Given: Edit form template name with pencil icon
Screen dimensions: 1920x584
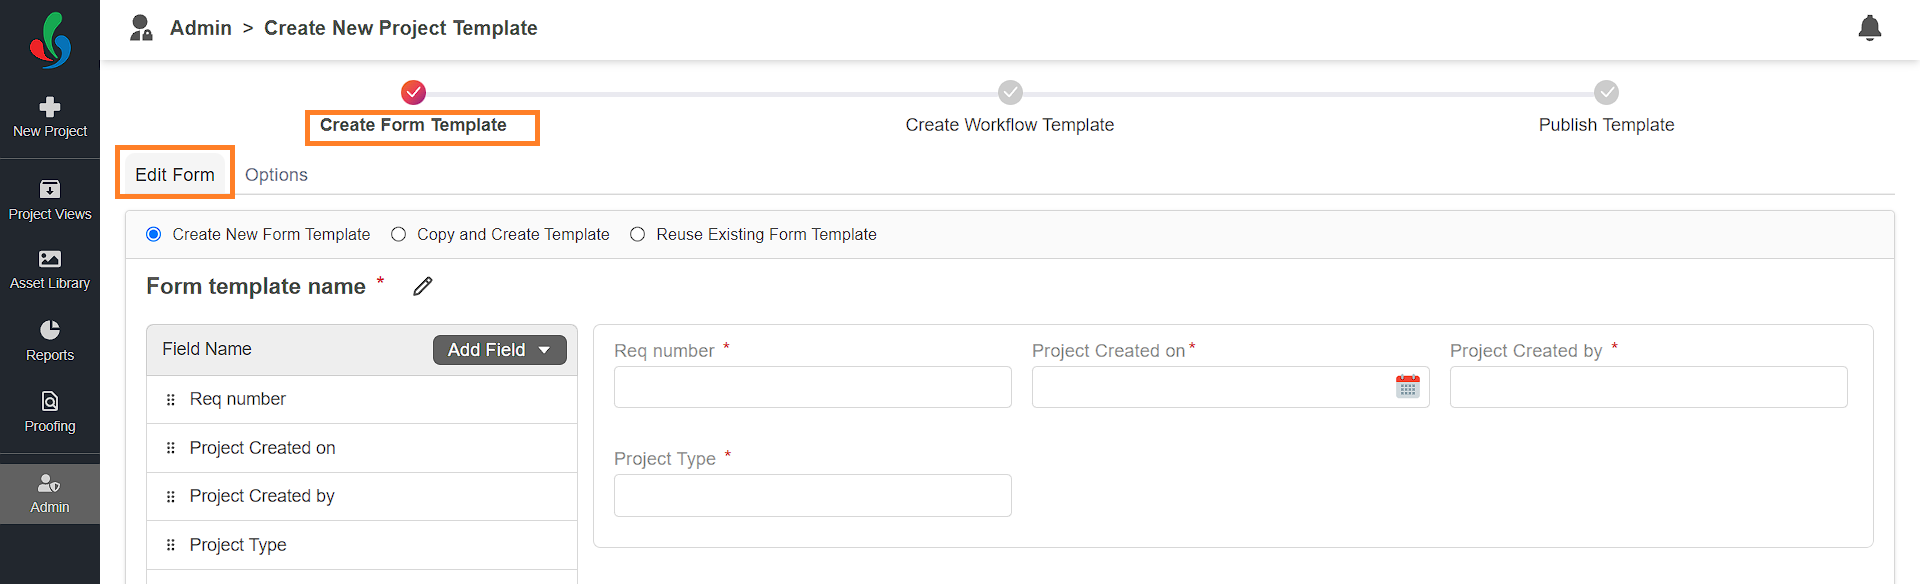Looking at the screenshot, I should (x=423, y=286).
